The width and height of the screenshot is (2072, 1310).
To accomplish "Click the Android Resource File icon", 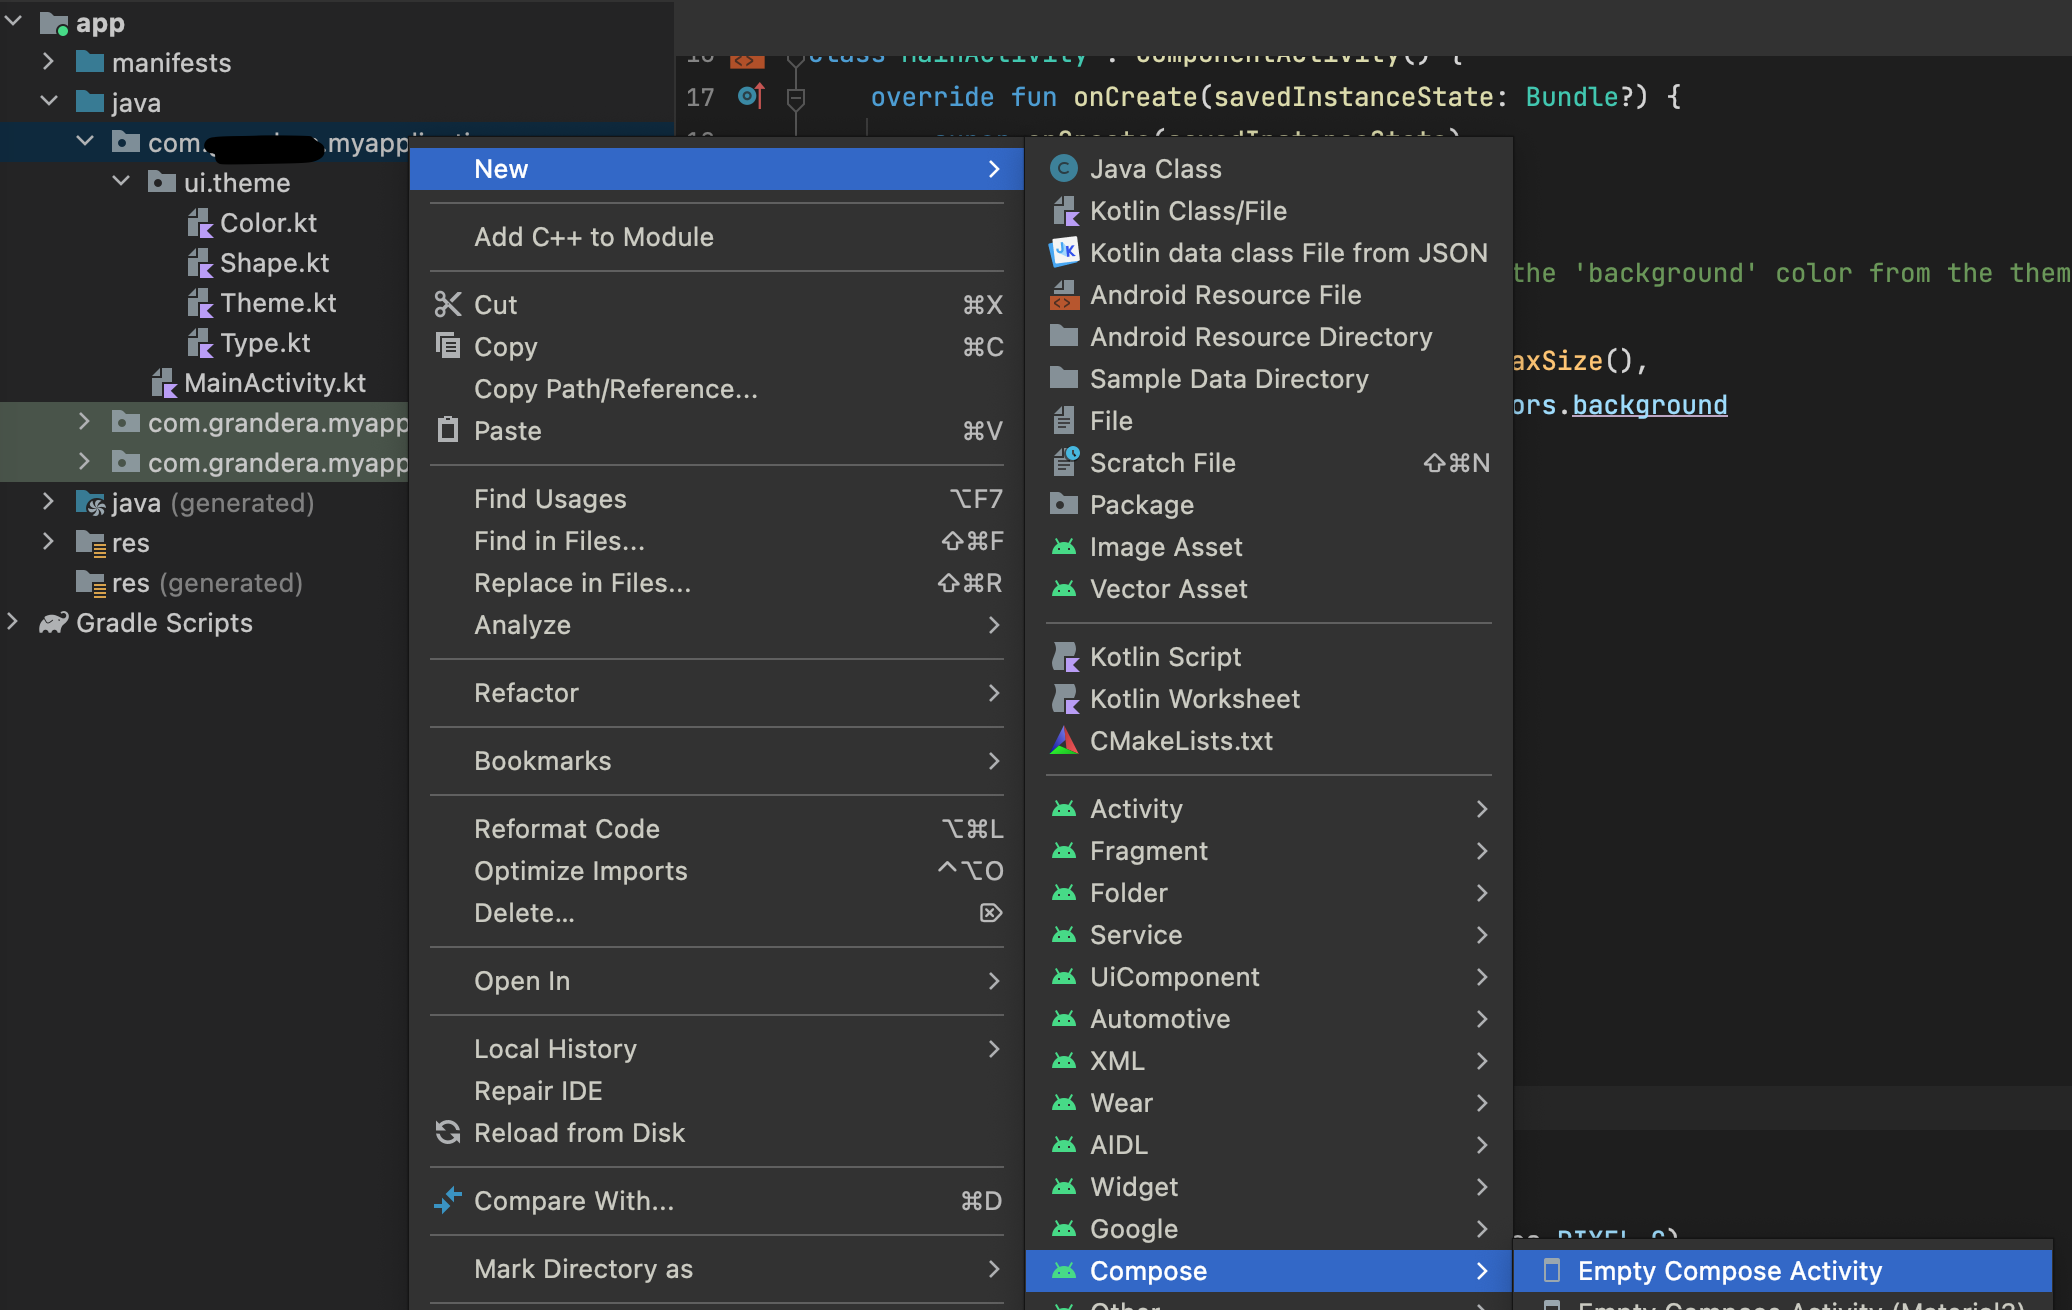I will (1063, 295).
